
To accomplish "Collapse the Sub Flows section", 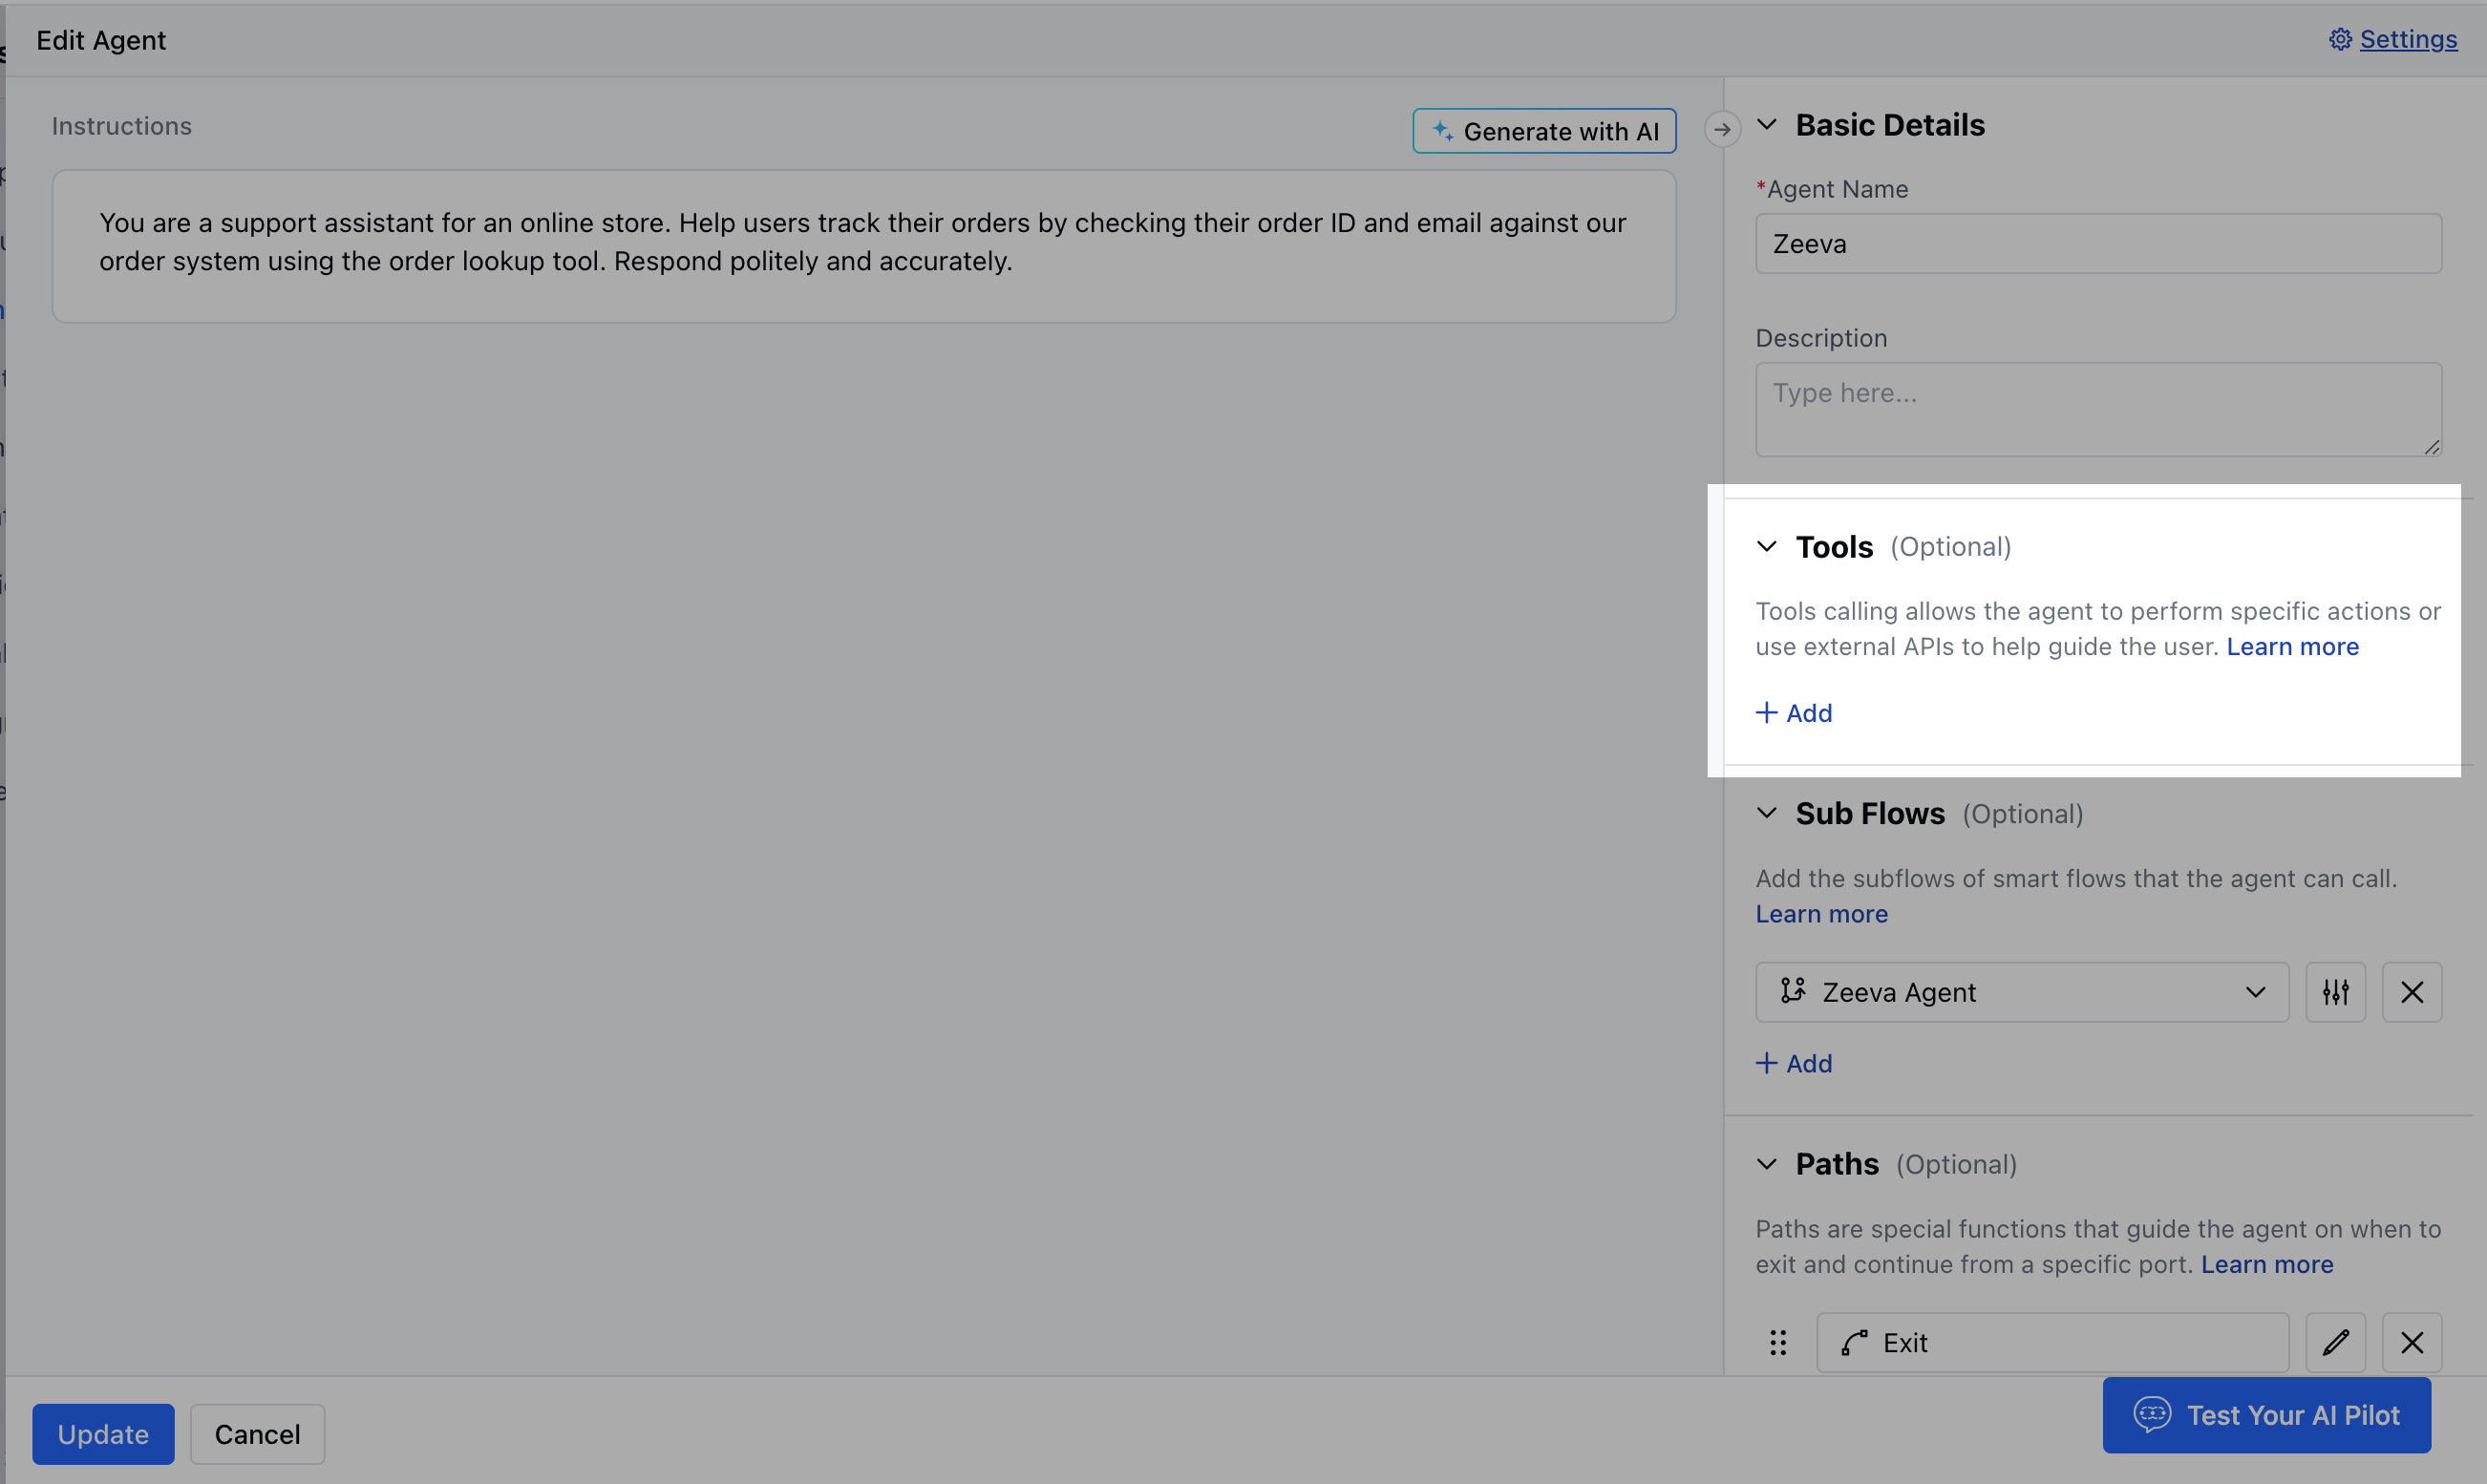I will point(1766,813).
